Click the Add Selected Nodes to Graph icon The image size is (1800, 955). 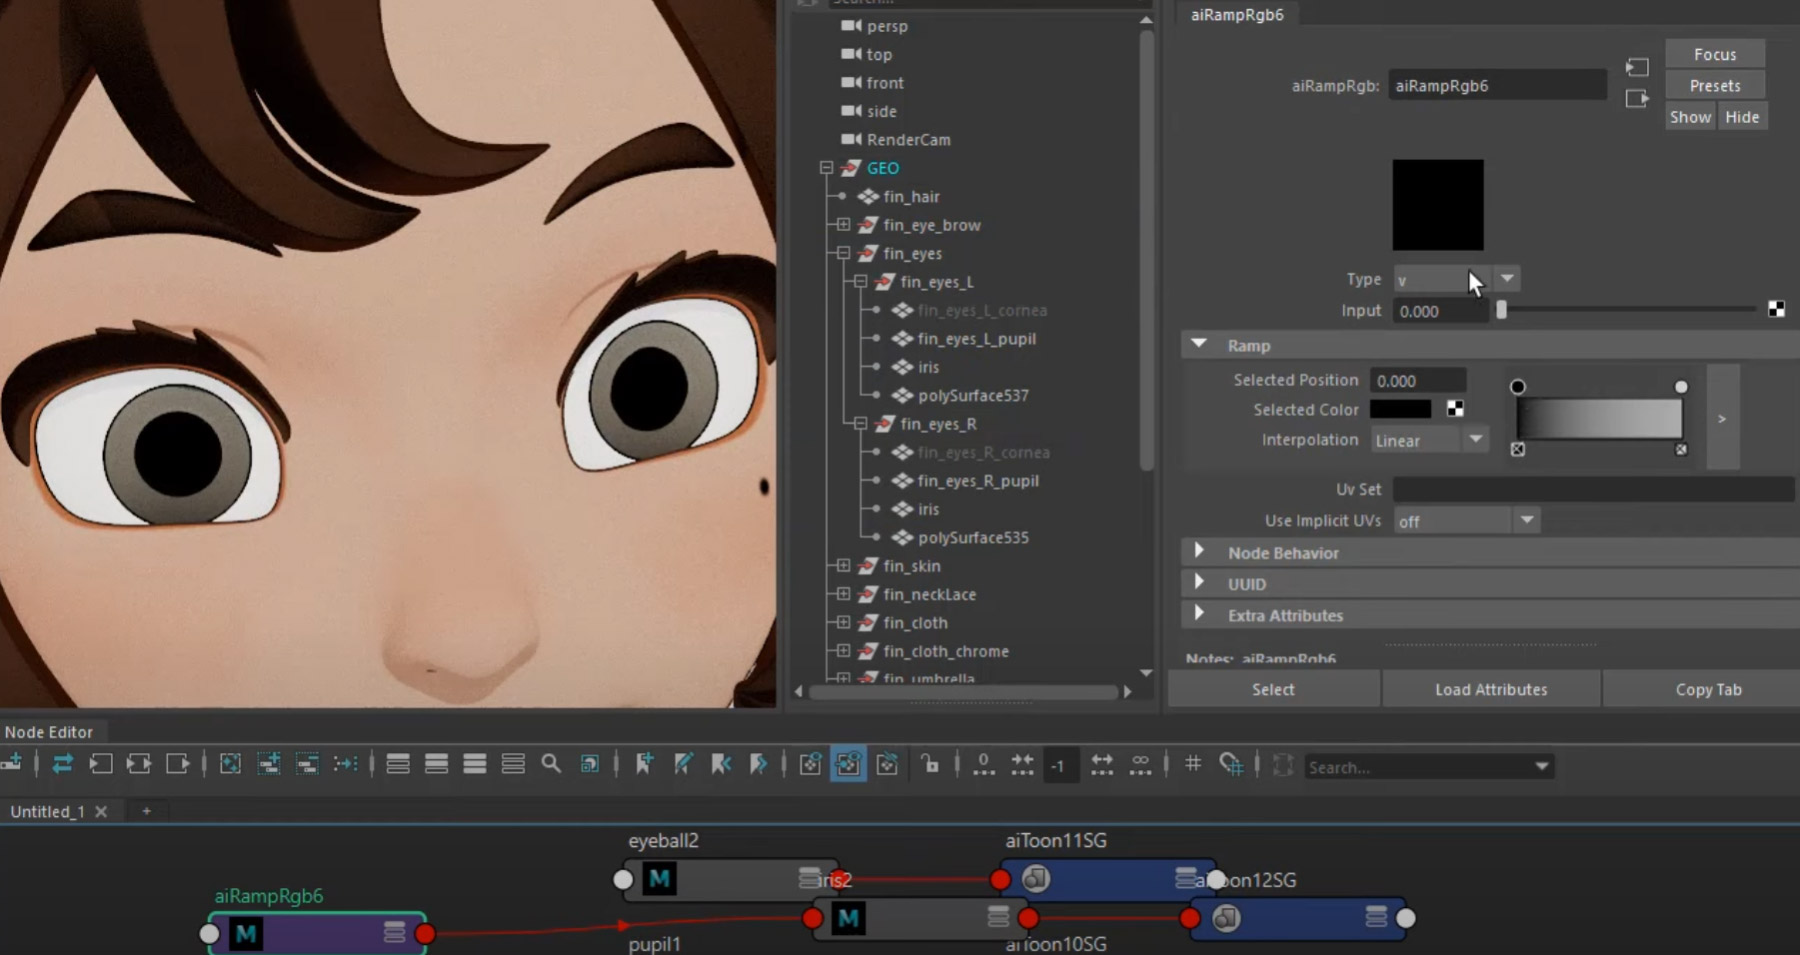click(268, 765)
